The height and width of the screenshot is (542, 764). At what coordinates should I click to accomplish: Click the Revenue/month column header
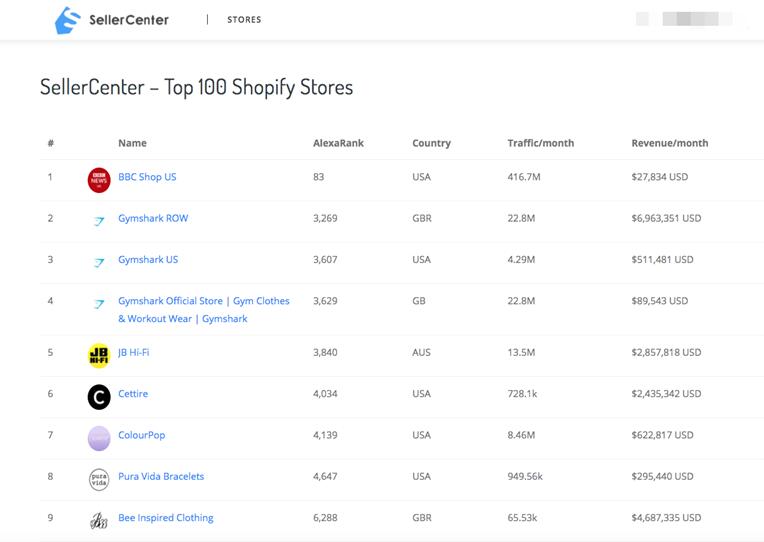(x=669, y=143)
